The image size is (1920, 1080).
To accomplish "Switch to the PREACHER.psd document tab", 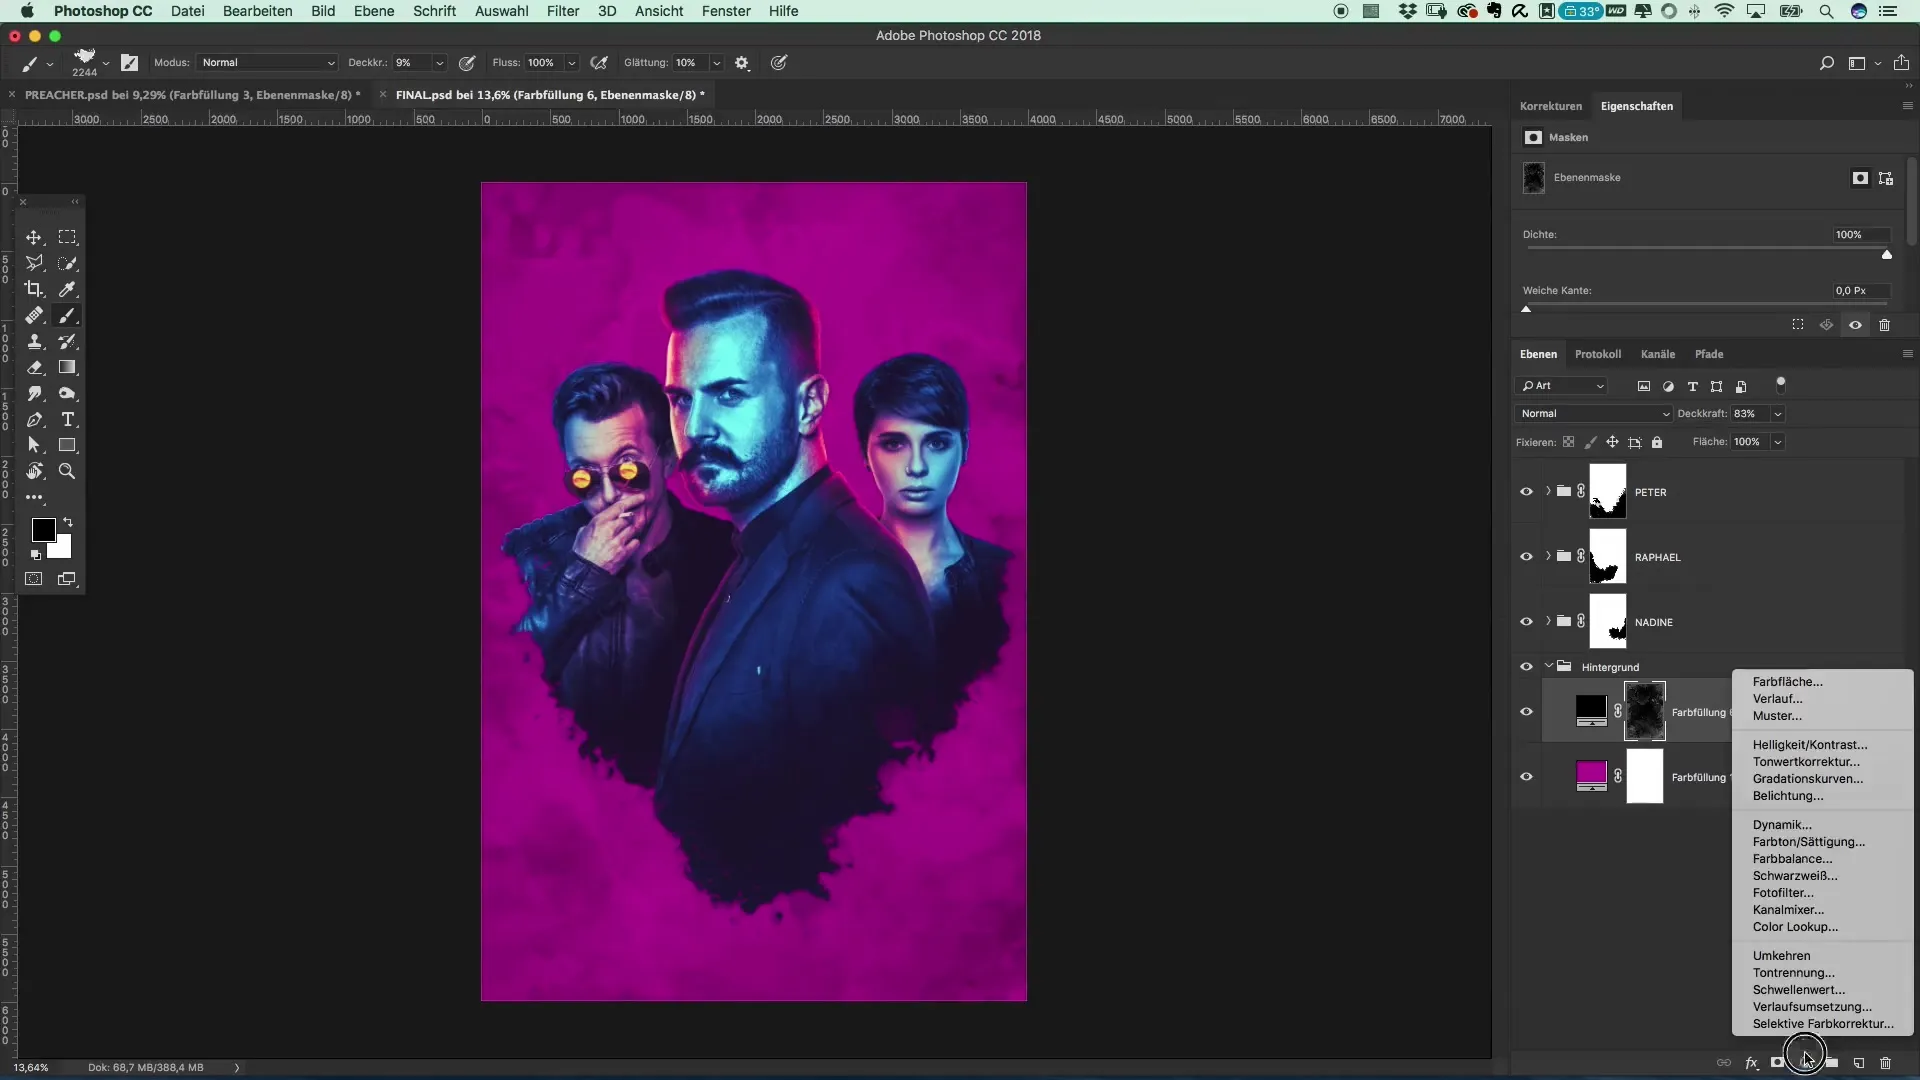I will [193, 95].
